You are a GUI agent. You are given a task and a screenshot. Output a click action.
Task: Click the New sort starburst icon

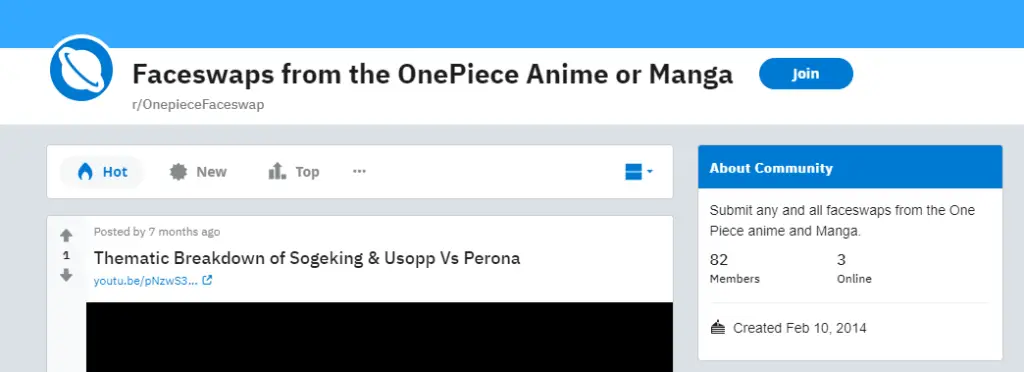click(178, 172)
